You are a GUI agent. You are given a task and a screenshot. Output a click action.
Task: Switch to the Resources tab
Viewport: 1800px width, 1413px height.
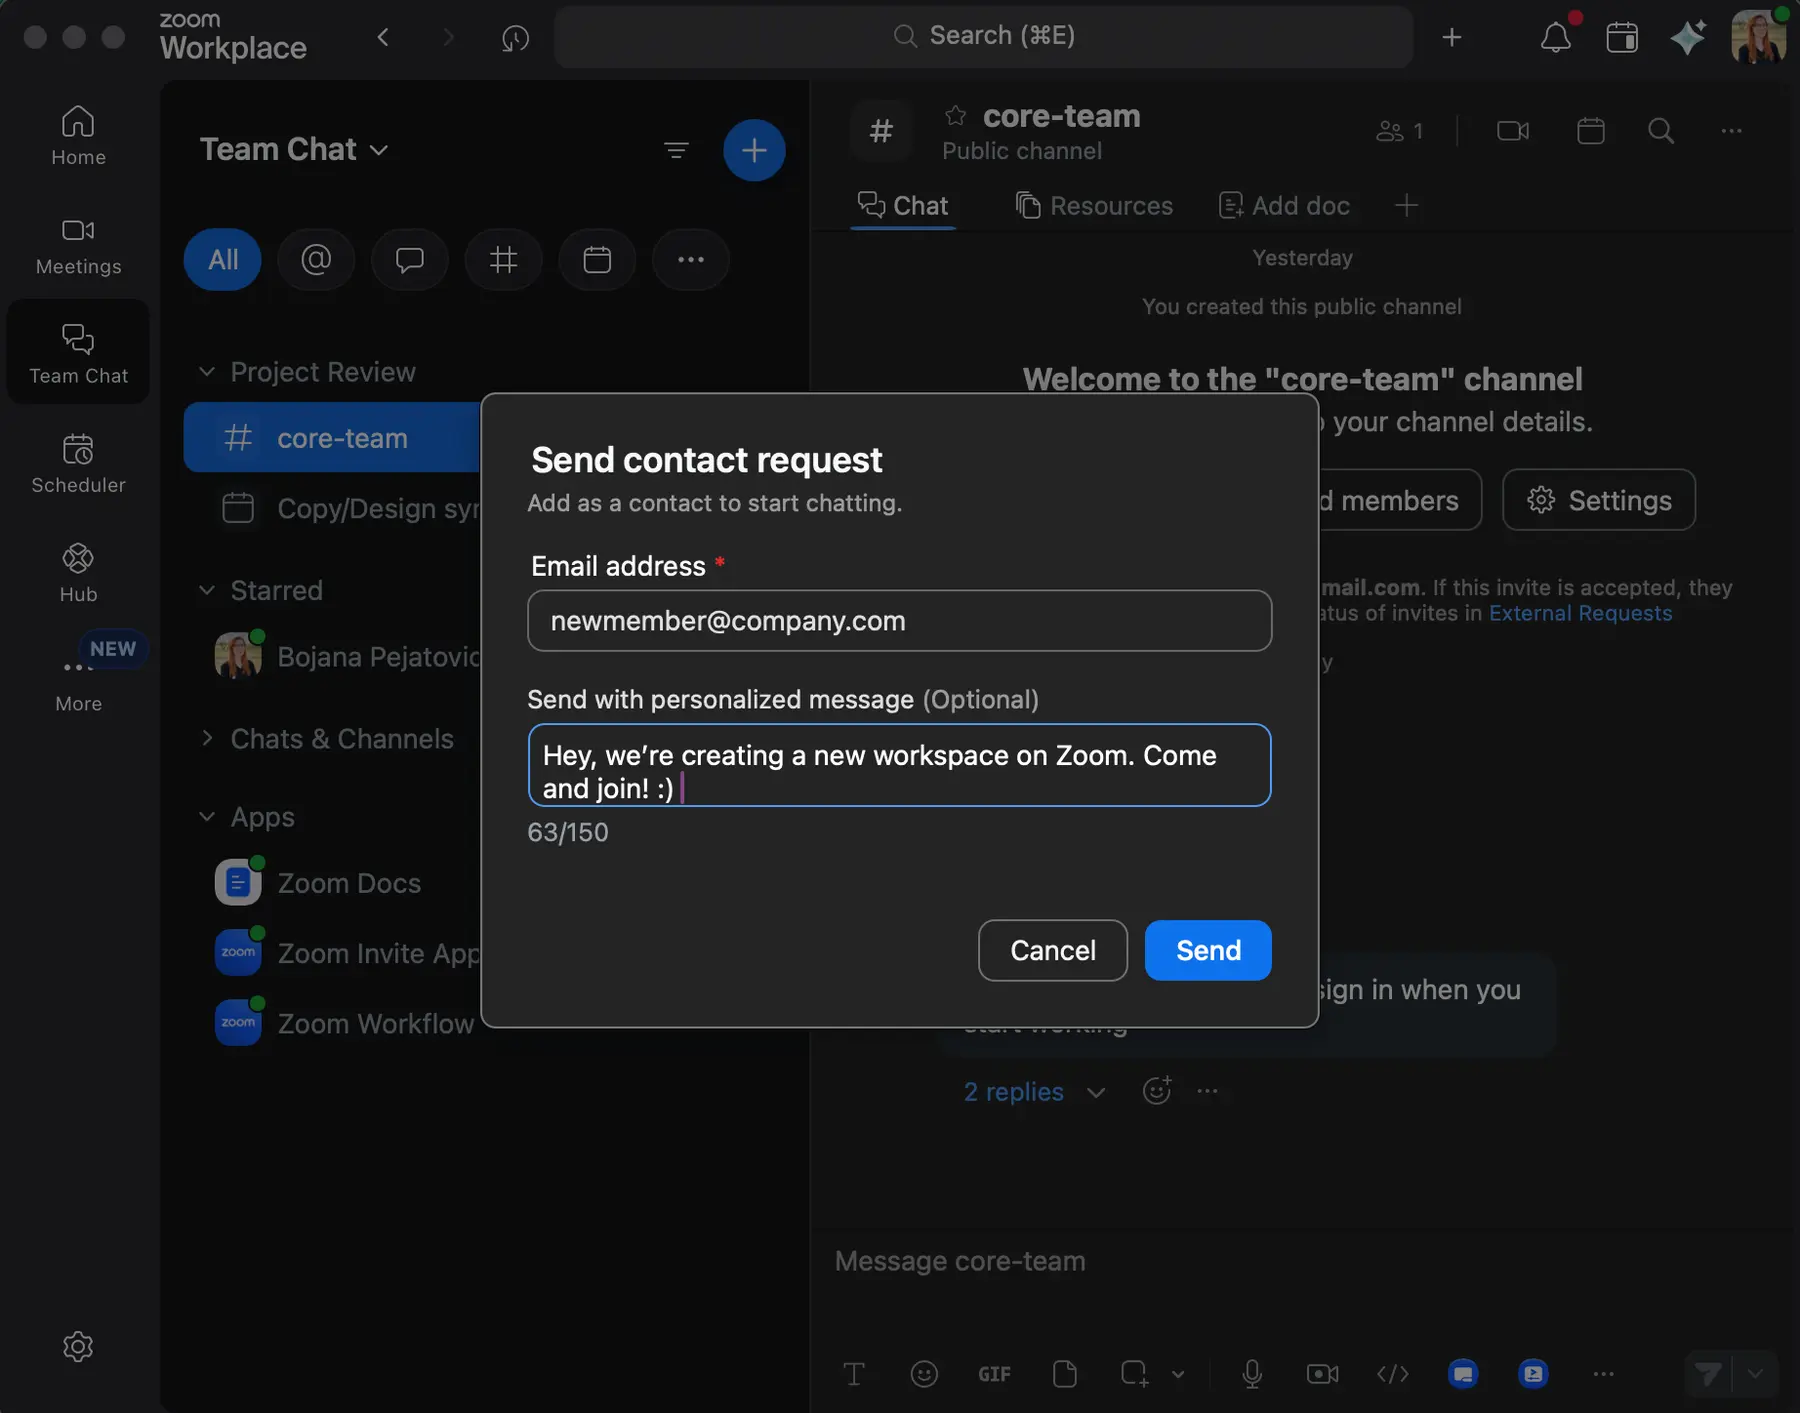coord(1094,206)
